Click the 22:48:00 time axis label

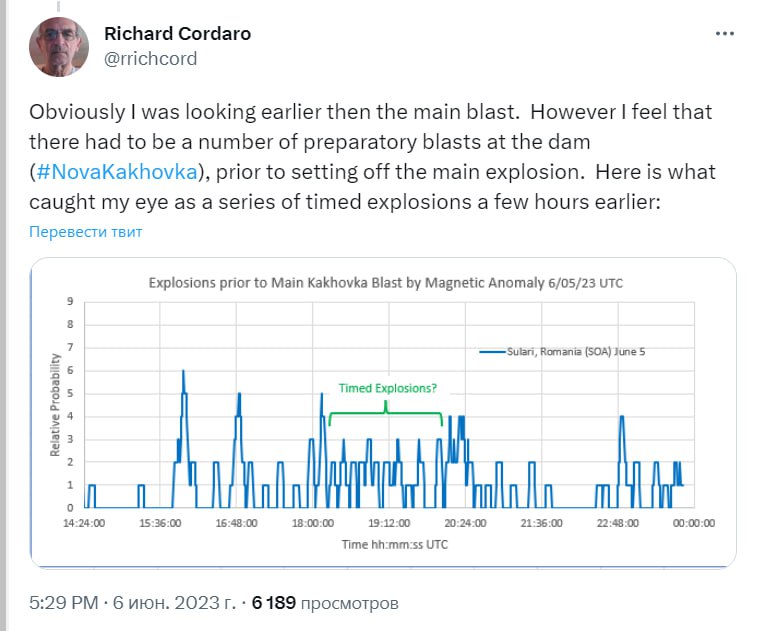(x=617, y=522)
